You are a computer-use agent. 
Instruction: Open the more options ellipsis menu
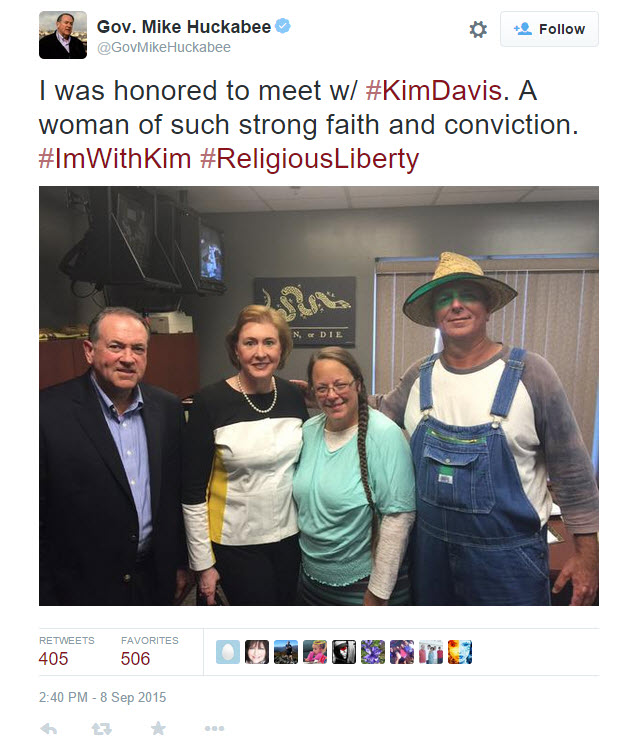(x=214, y=728)
